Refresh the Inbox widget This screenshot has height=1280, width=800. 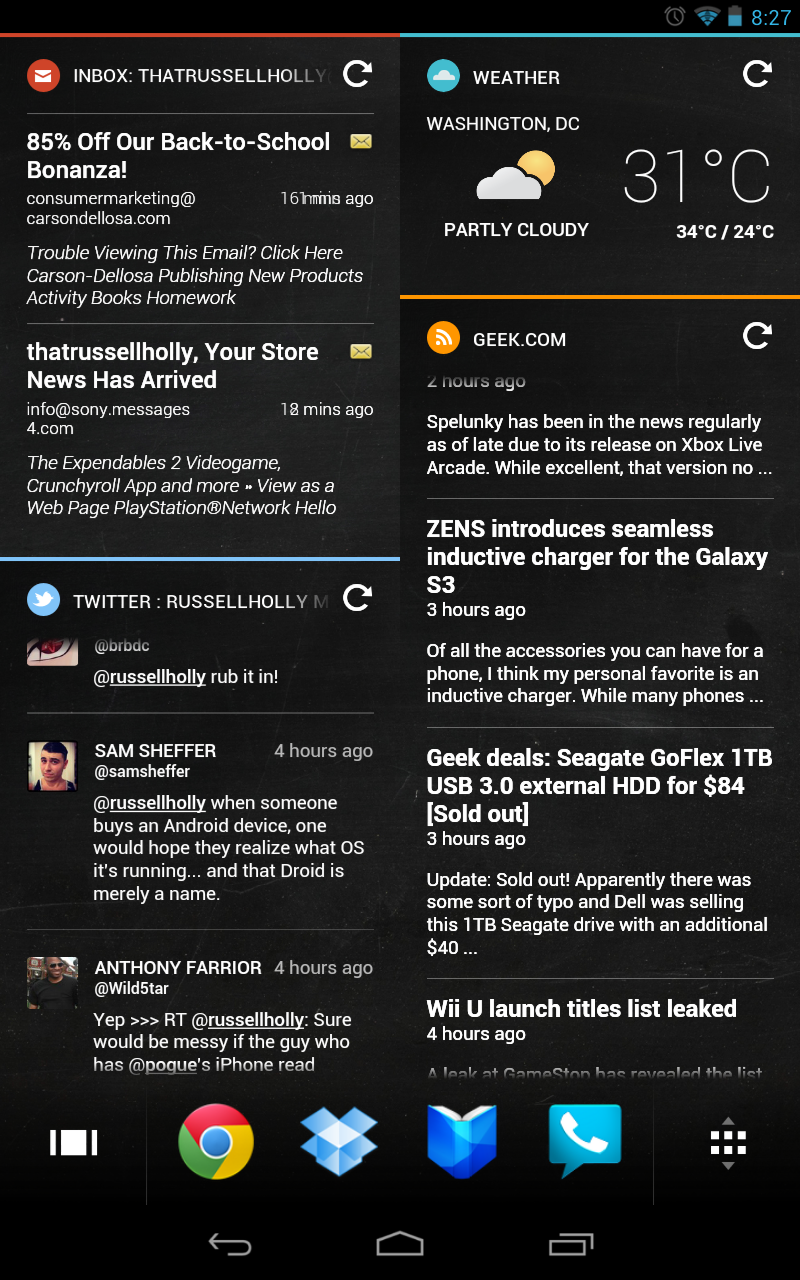point(358,74)
